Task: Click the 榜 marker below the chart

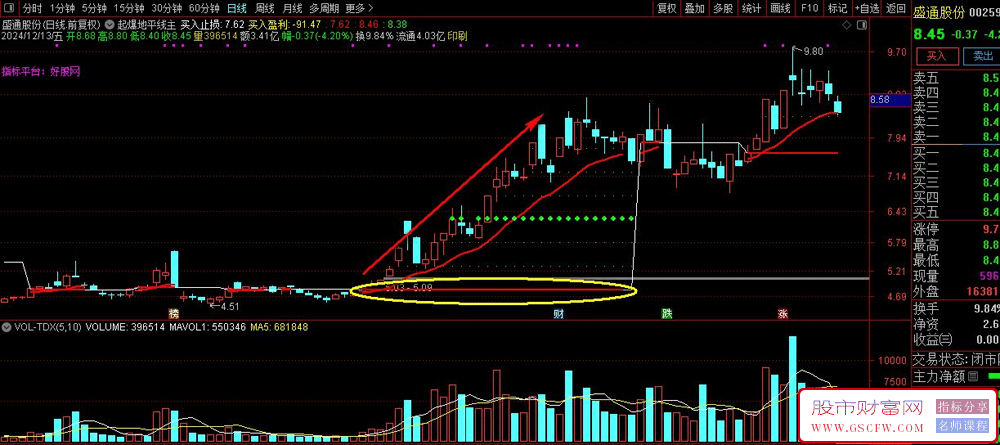Action: pyautogui.click(x=173, y=314)
